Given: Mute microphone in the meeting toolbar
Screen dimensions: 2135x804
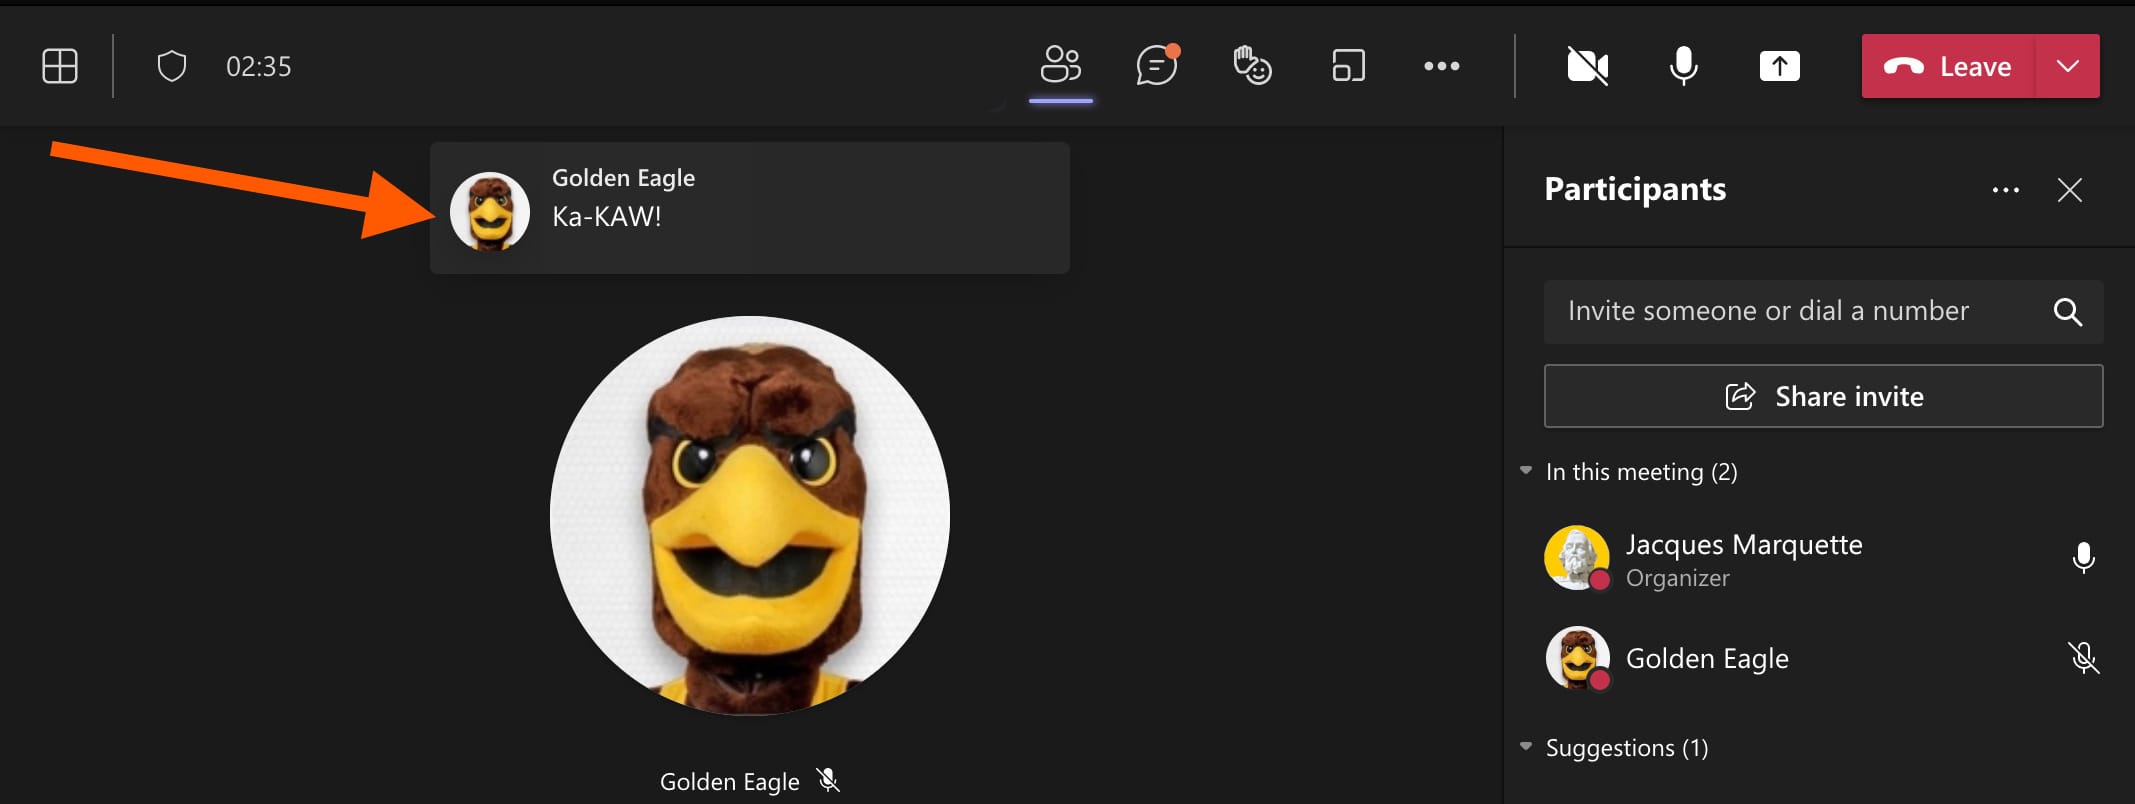Looking at the screenshot, I should [x=1683, y=66].
